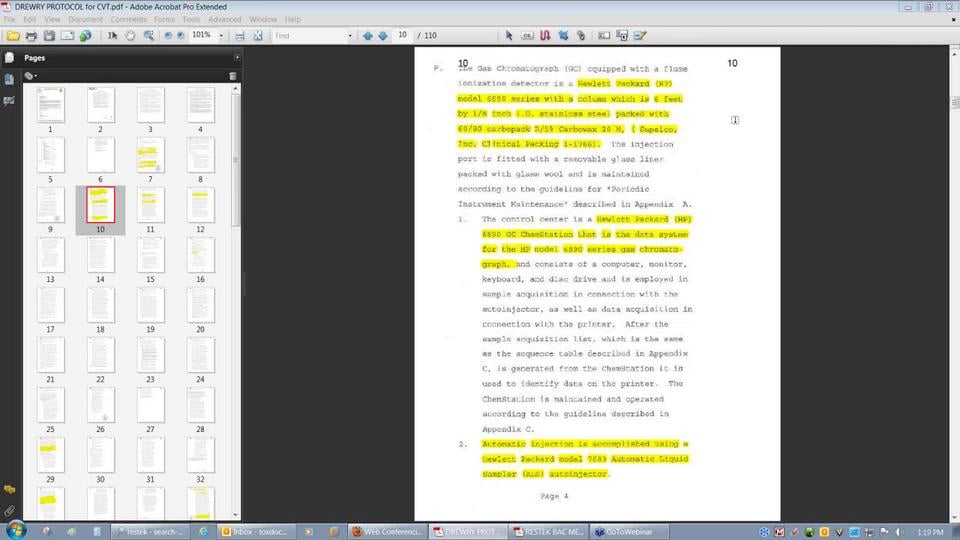Click the red article thread tool icon
This screenshot has width=960, height=540.
point(545,36)
